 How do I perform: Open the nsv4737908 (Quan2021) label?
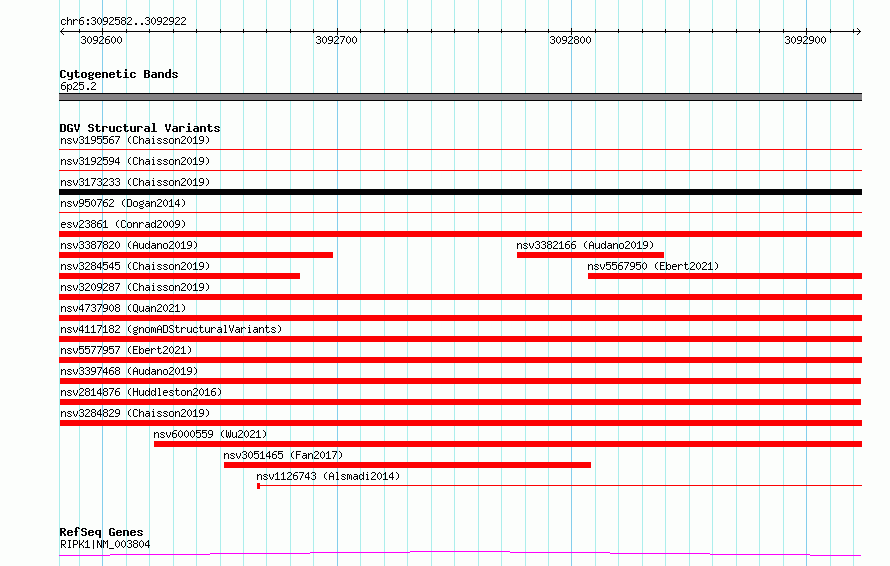(x=123, y=308)
